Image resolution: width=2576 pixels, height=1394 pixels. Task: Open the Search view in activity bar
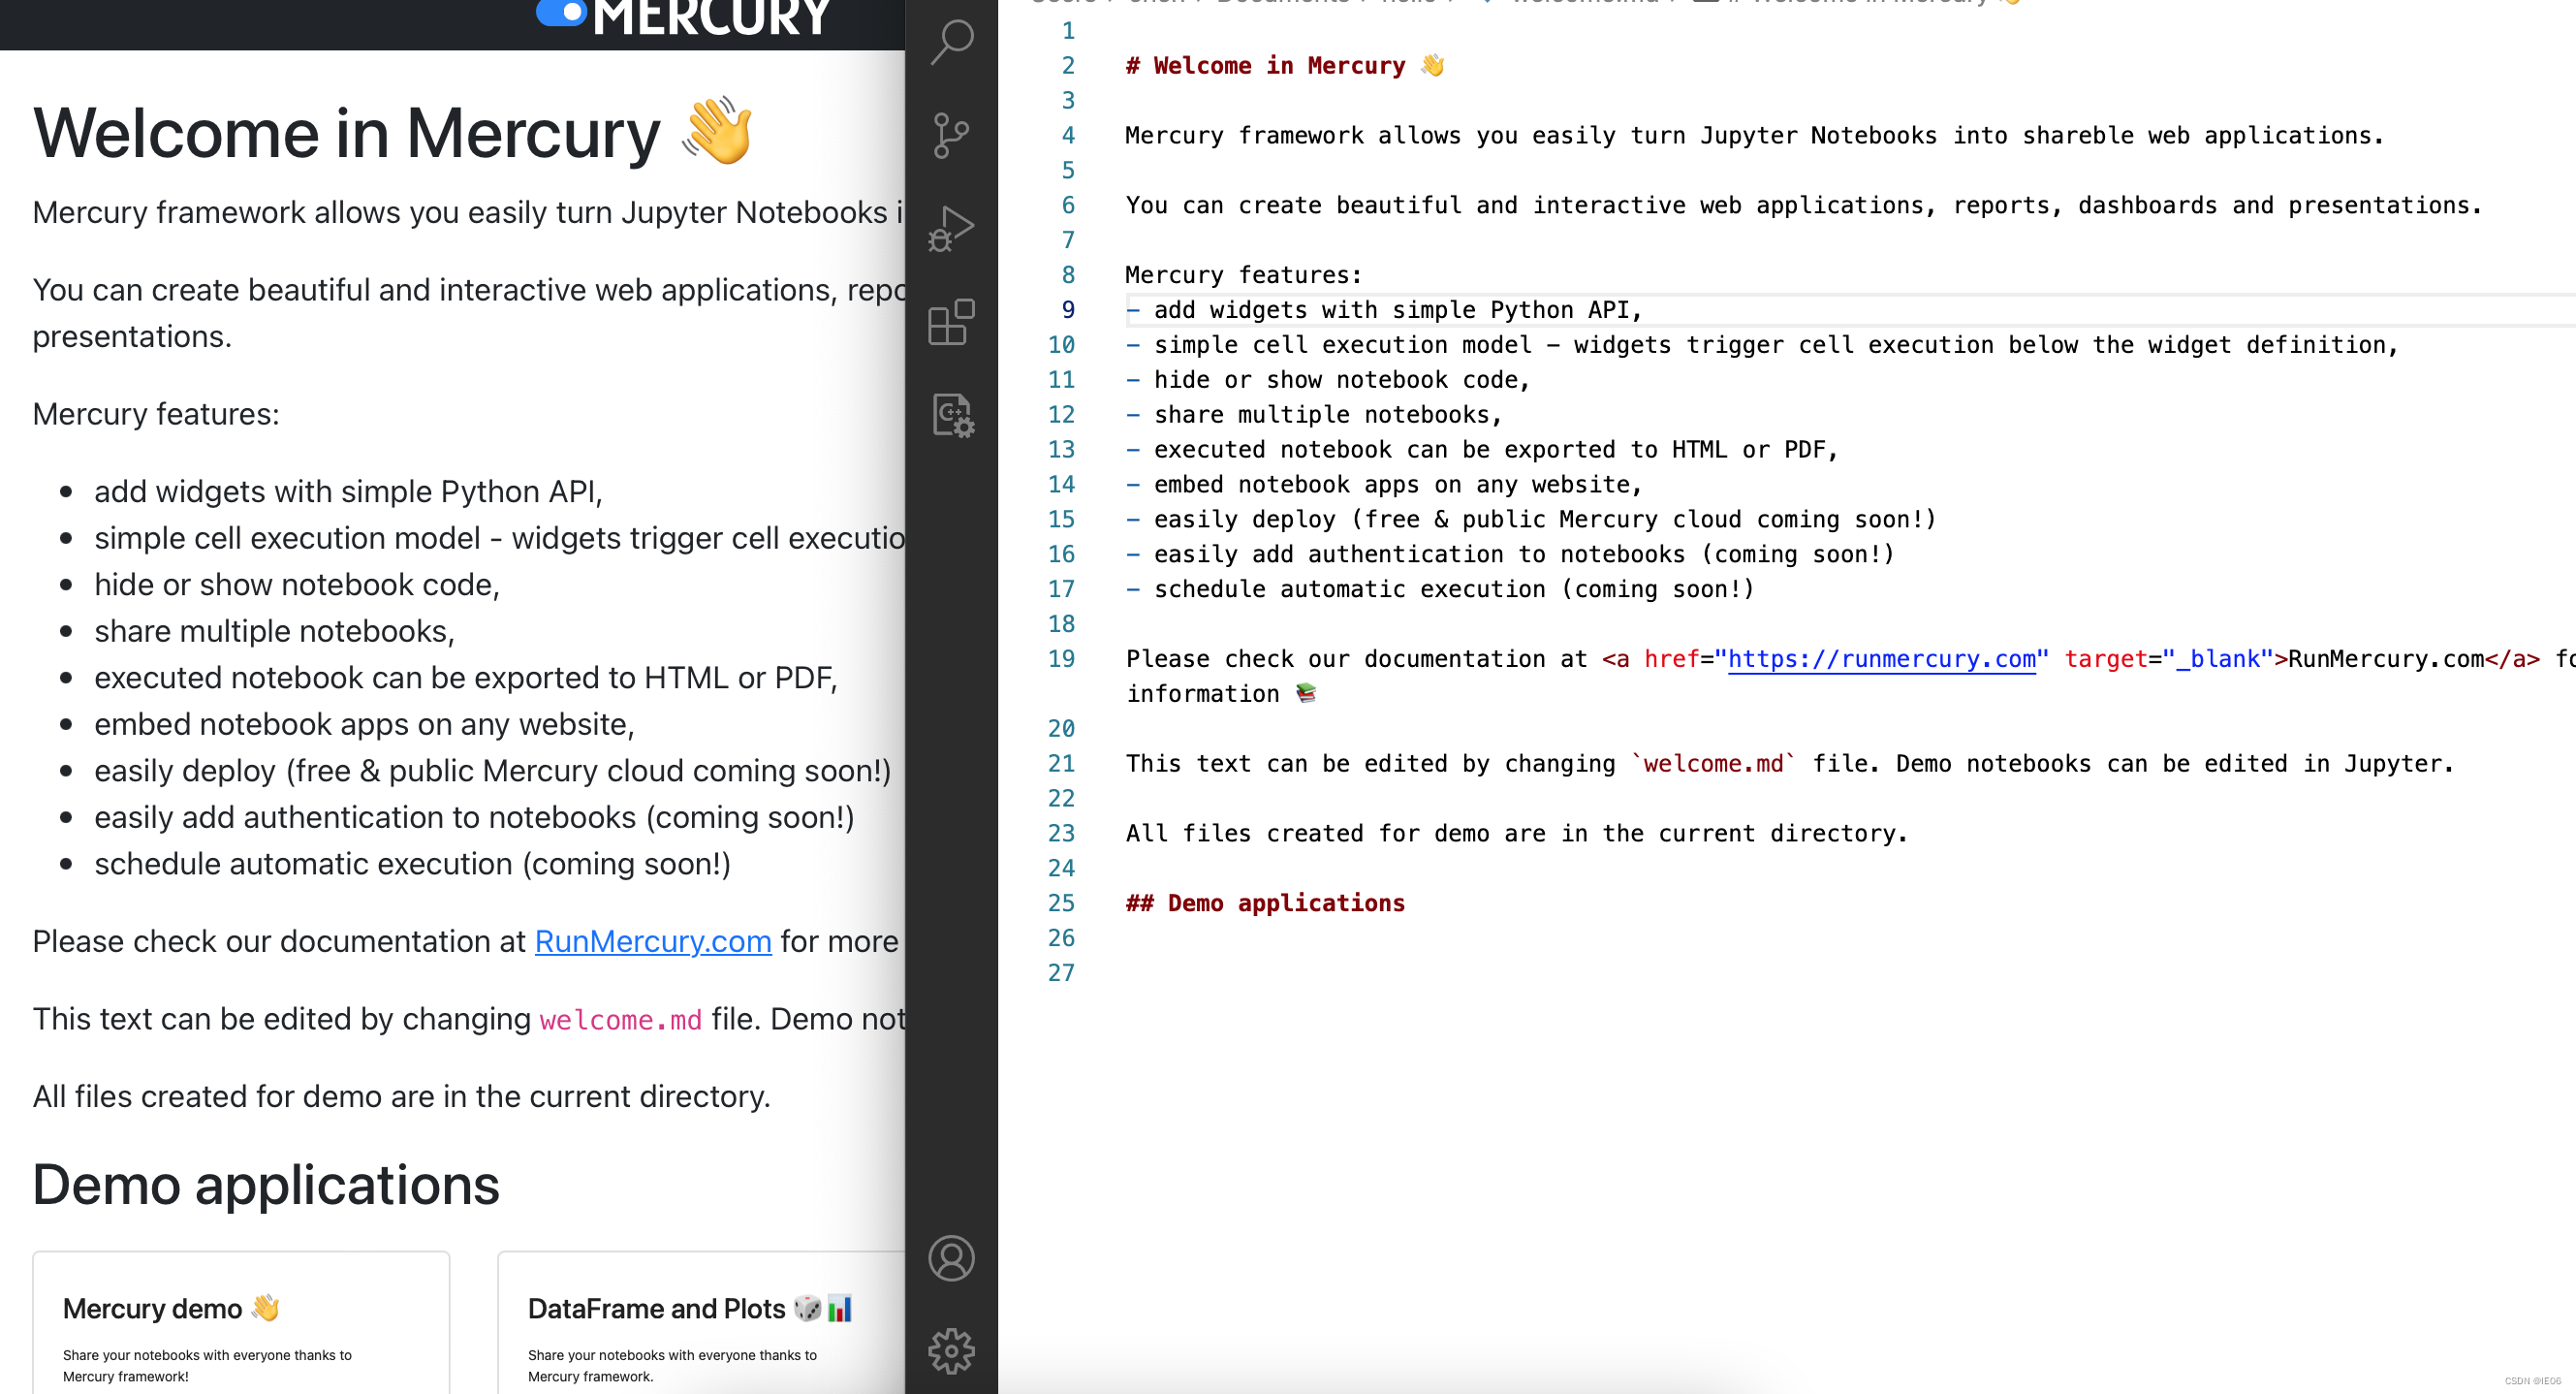[951, 42]
